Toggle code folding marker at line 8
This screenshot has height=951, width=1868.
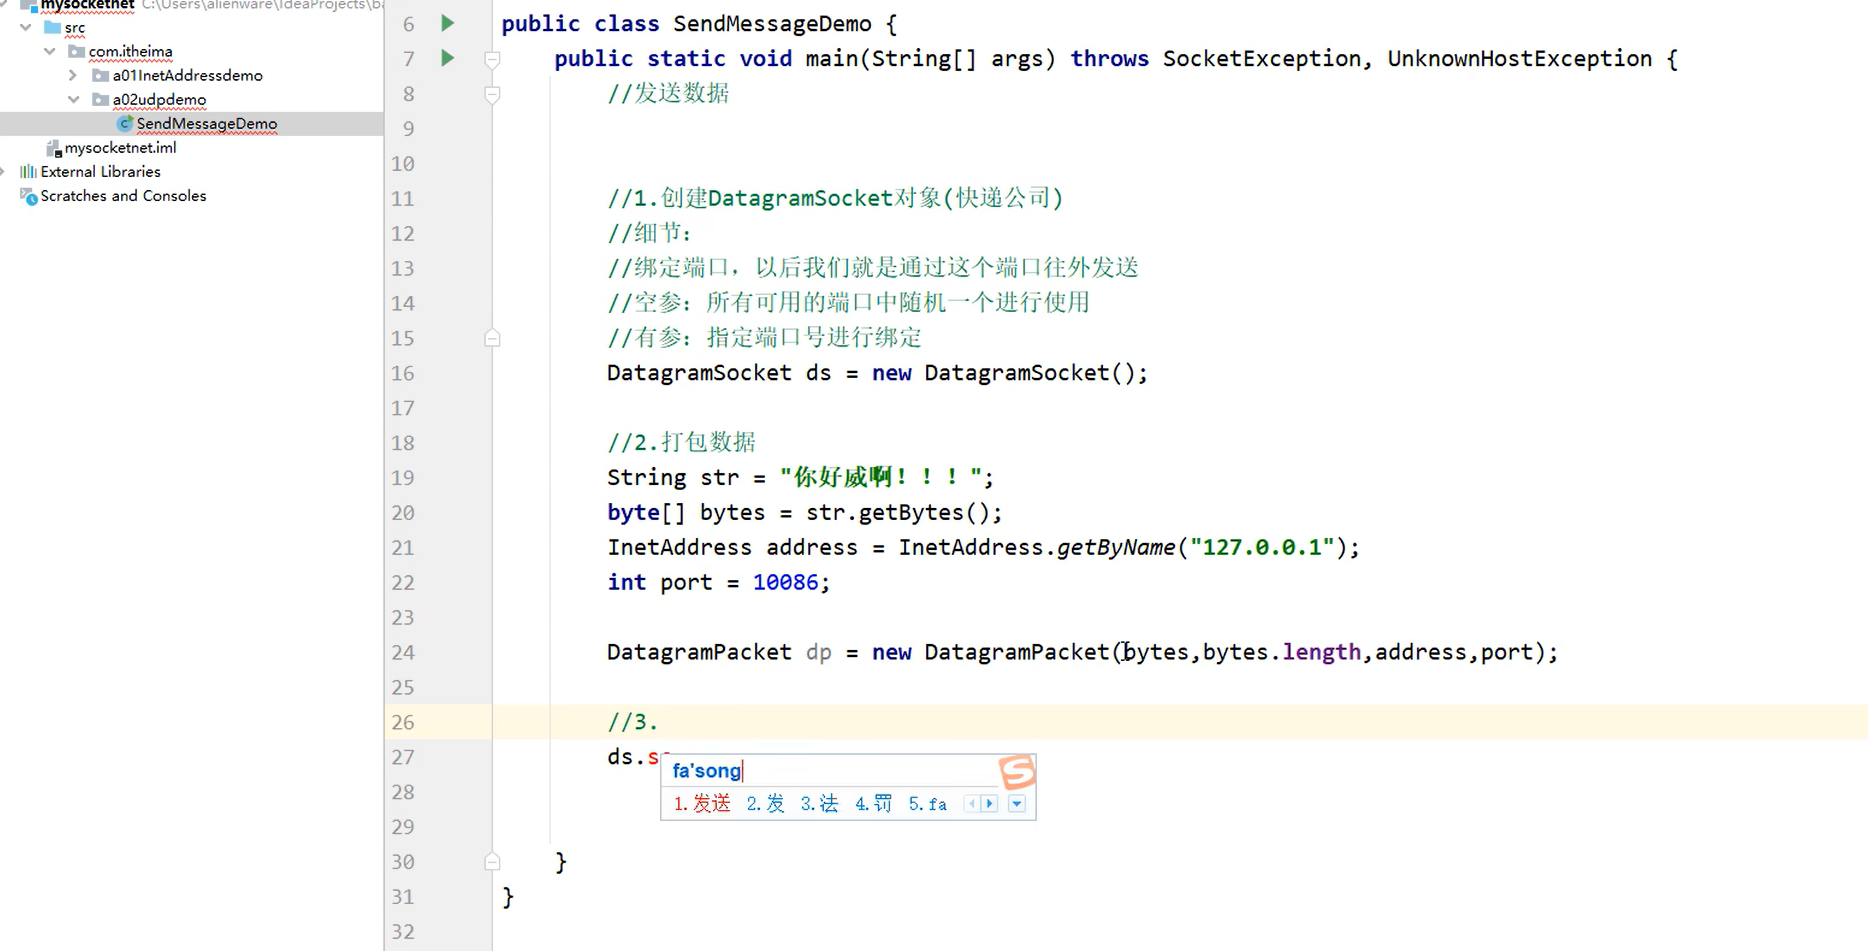pyautogui.click(x=491, y=93)
